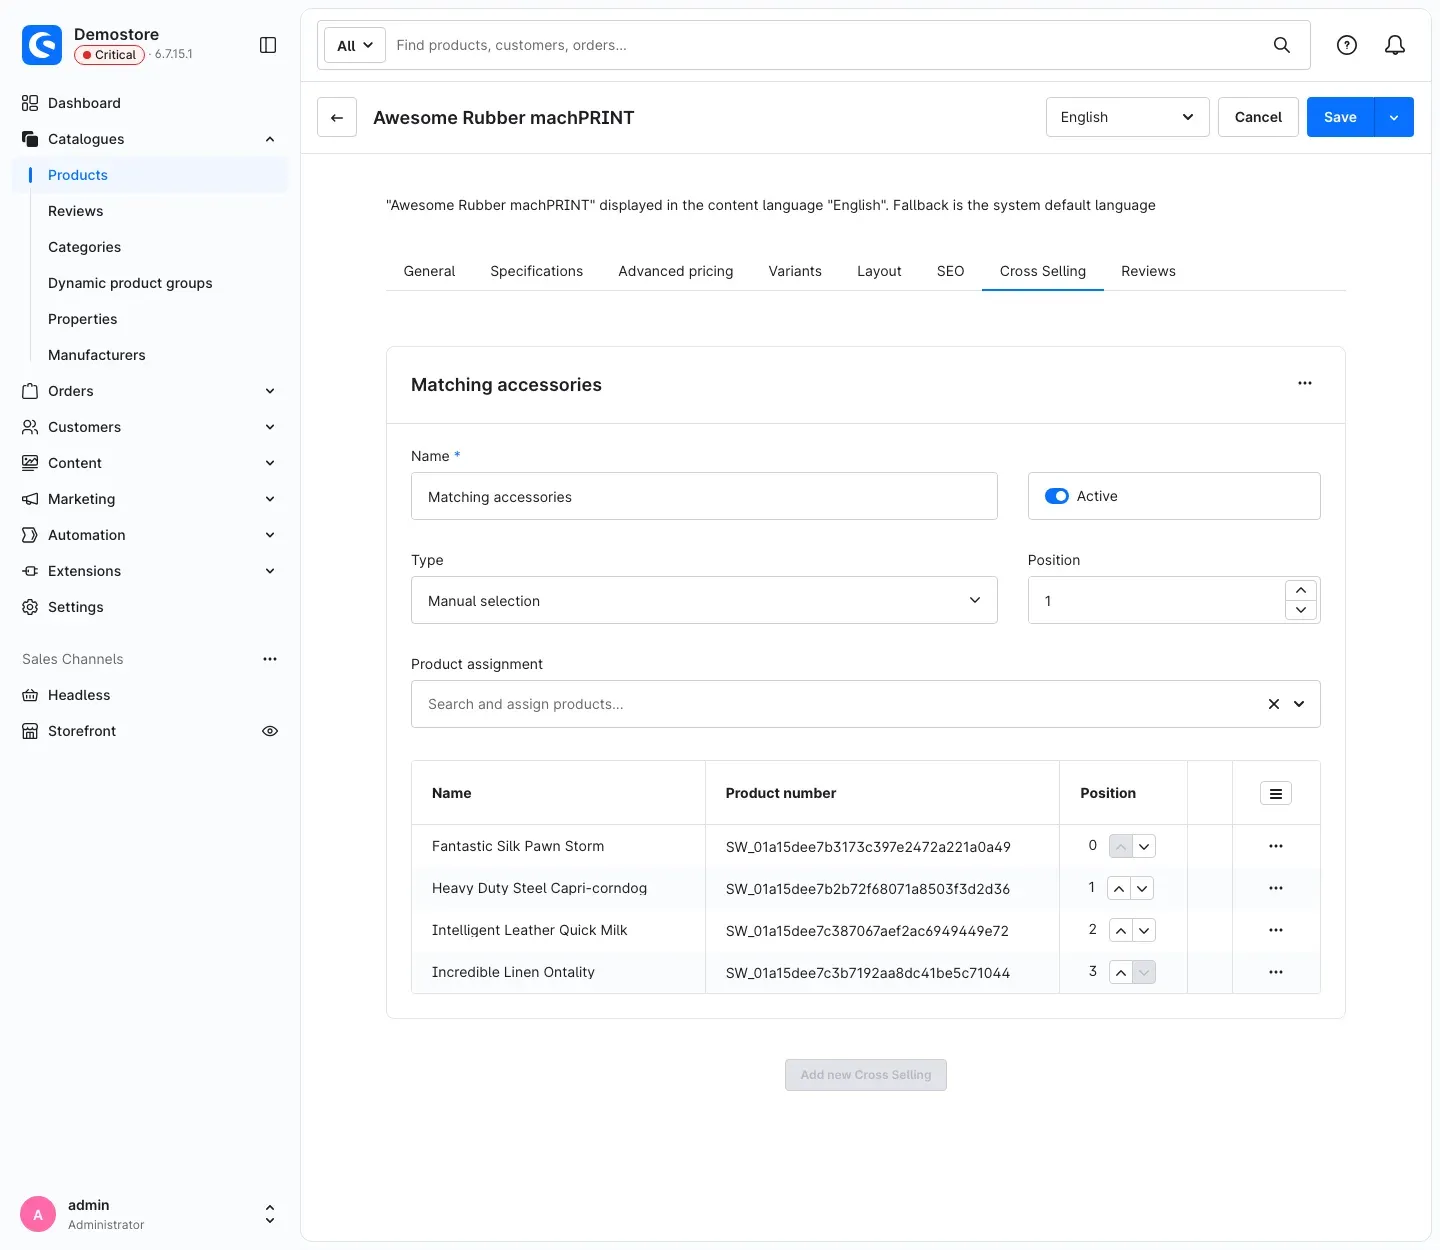This screenshot has width=1440, height=1250.
Task: Open Matching accessories card options menu
Action: [x=1305, y=383]
